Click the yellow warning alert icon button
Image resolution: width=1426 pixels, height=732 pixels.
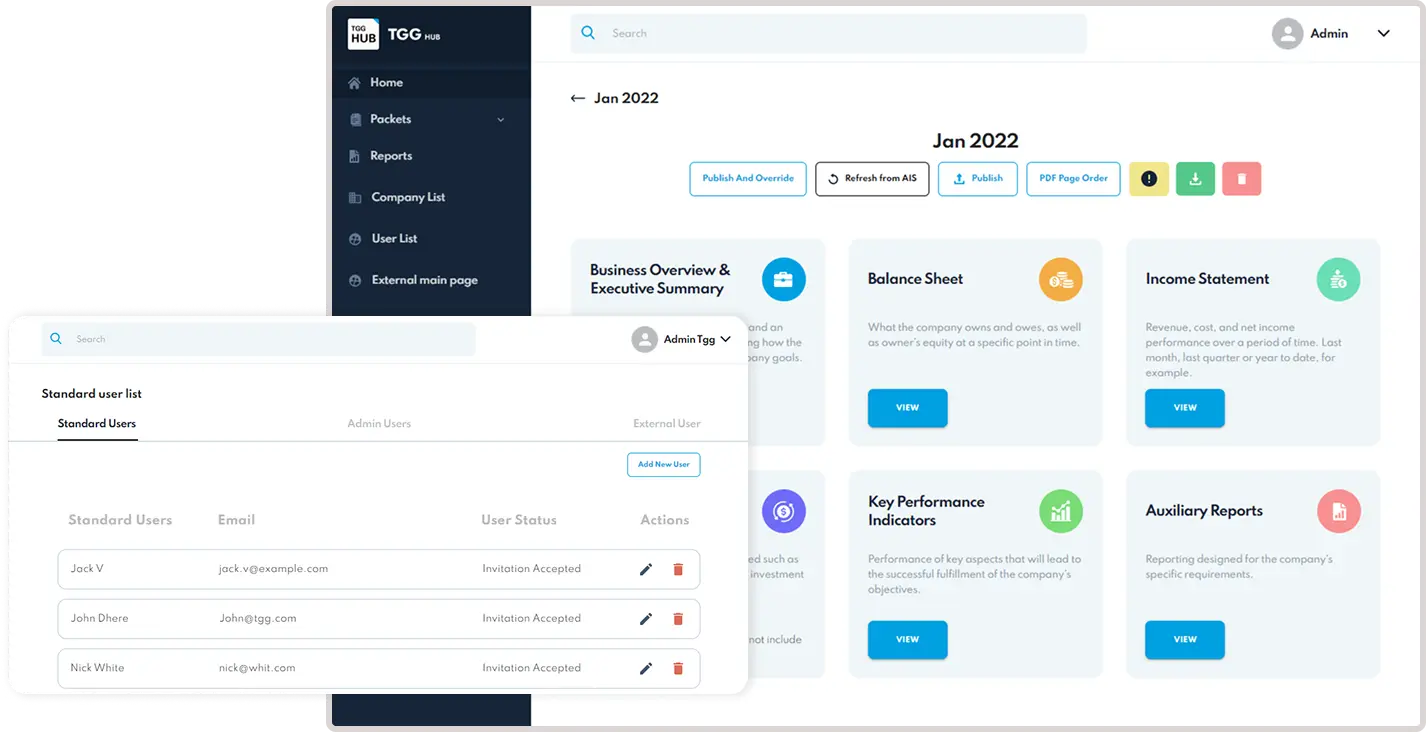coord(1148,179)
